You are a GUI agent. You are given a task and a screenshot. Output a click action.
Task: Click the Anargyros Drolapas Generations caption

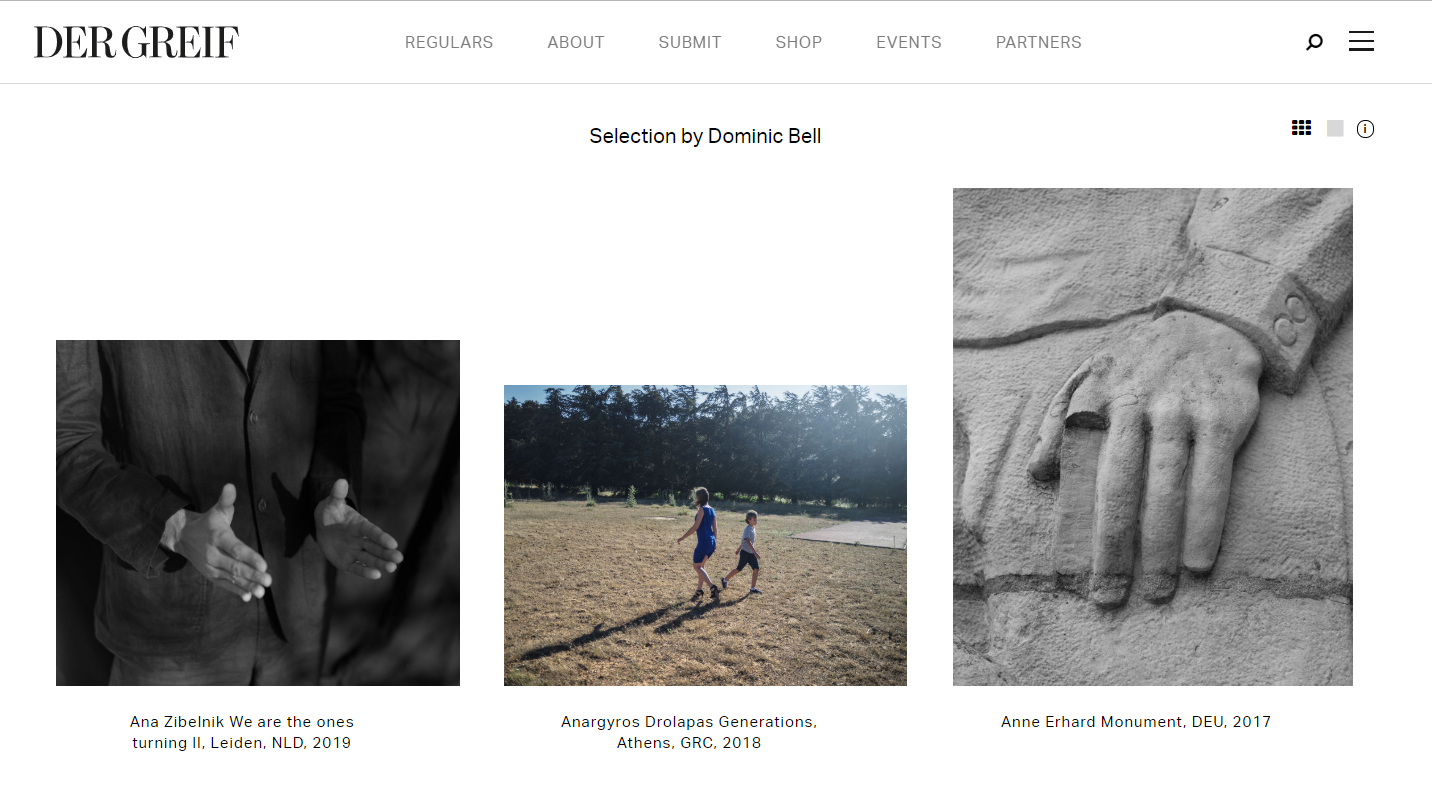point(689,732)
